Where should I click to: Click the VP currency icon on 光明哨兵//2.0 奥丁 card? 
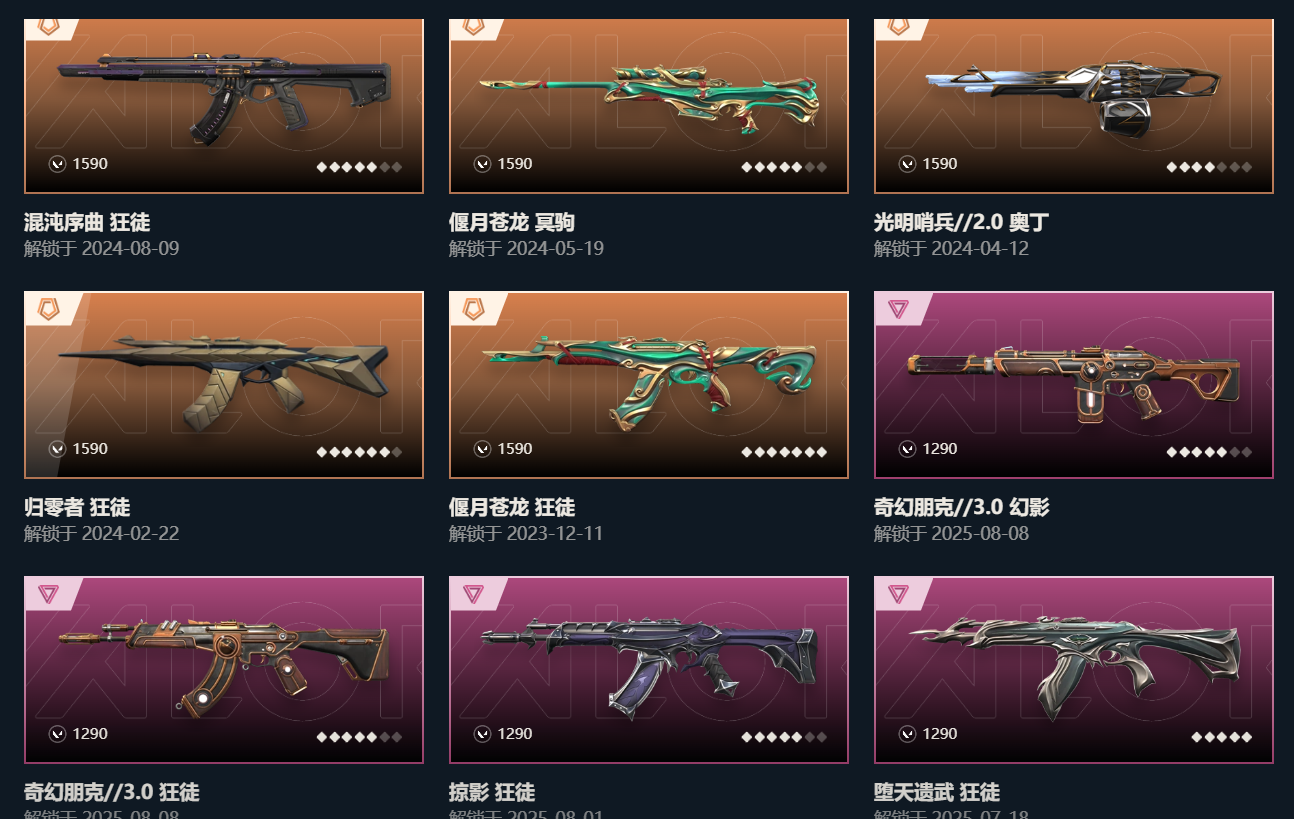908,164
